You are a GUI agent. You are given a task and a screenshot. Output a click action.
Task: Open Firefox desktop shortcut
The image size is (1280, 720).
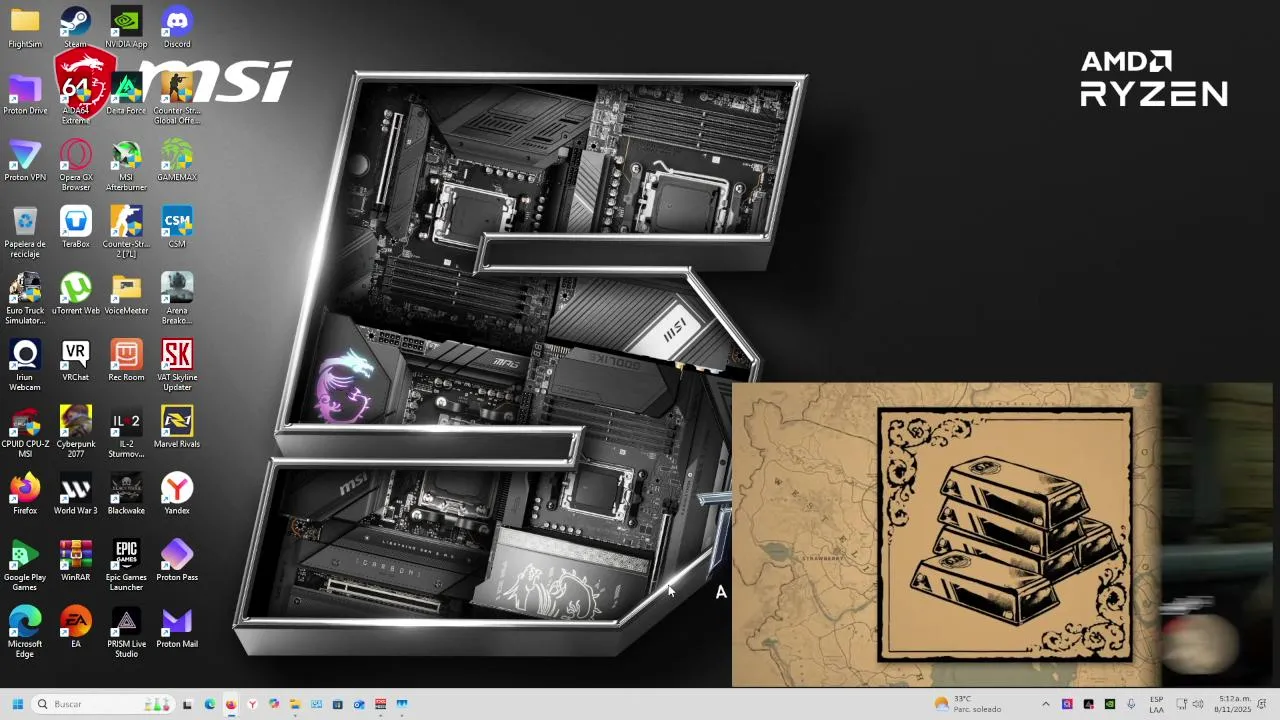(x=25, y=494)
